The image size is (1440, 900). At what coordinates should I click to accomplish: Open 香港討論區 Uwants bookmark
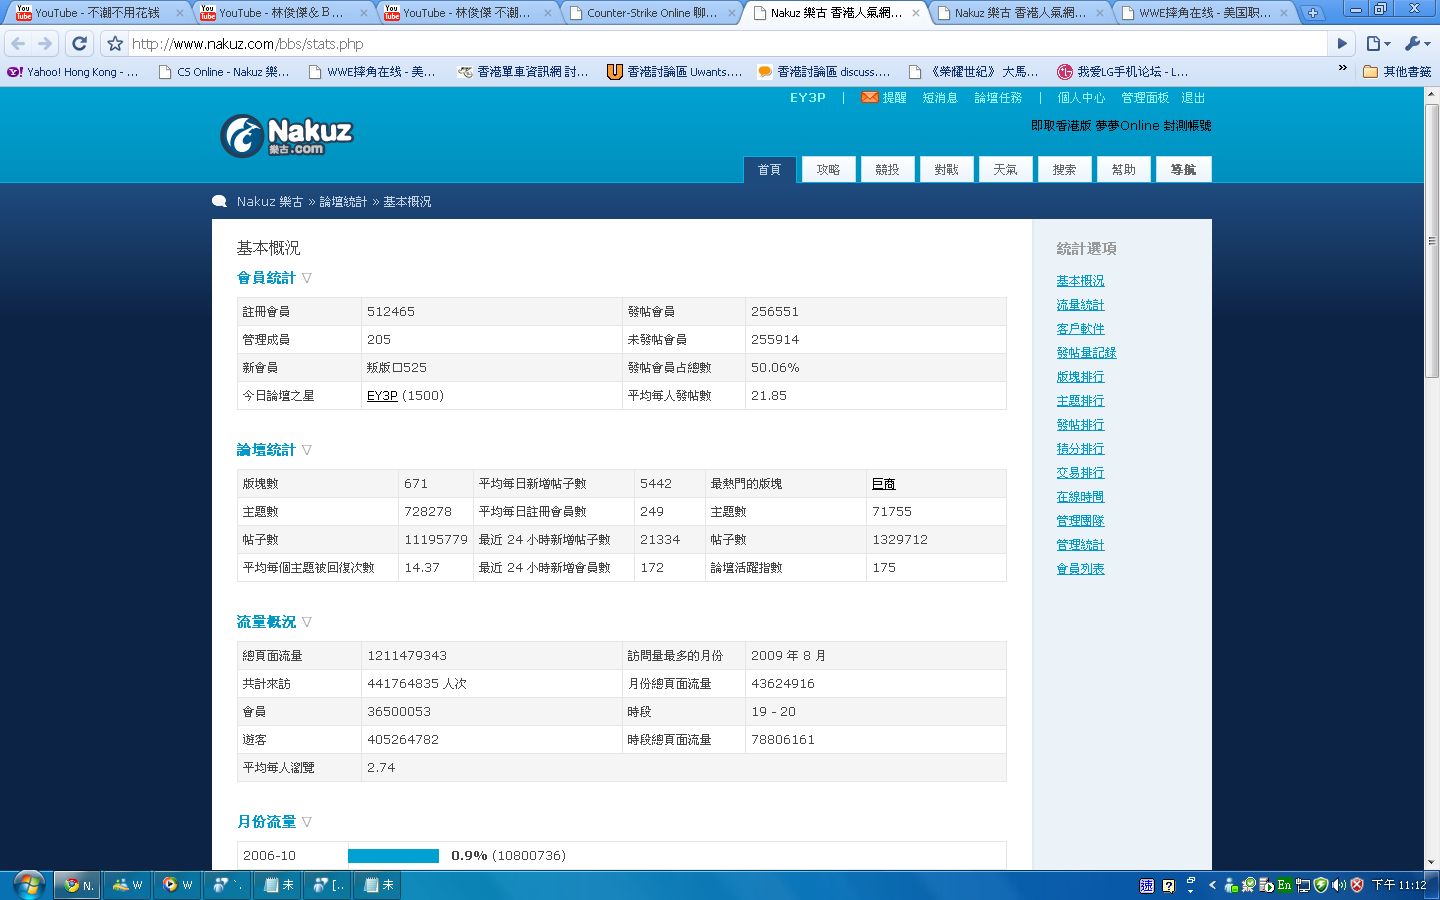675,72
